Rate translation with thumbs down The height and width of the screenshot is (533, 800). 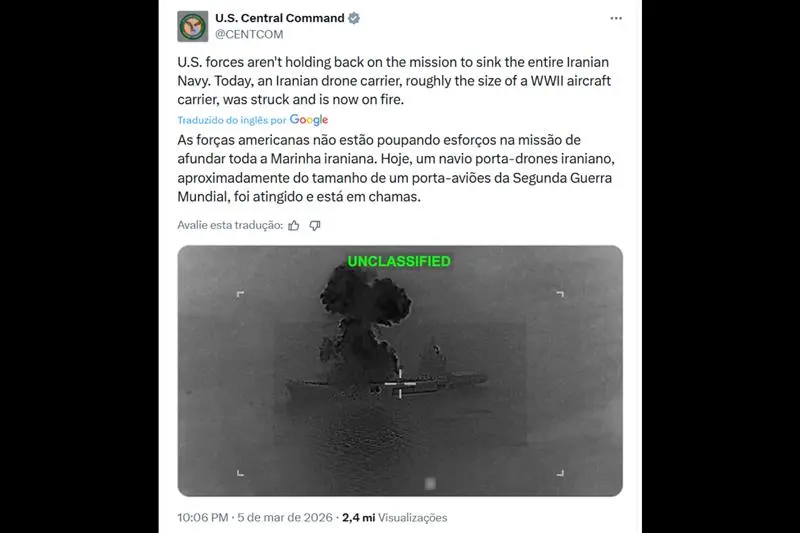click(315, 225)
